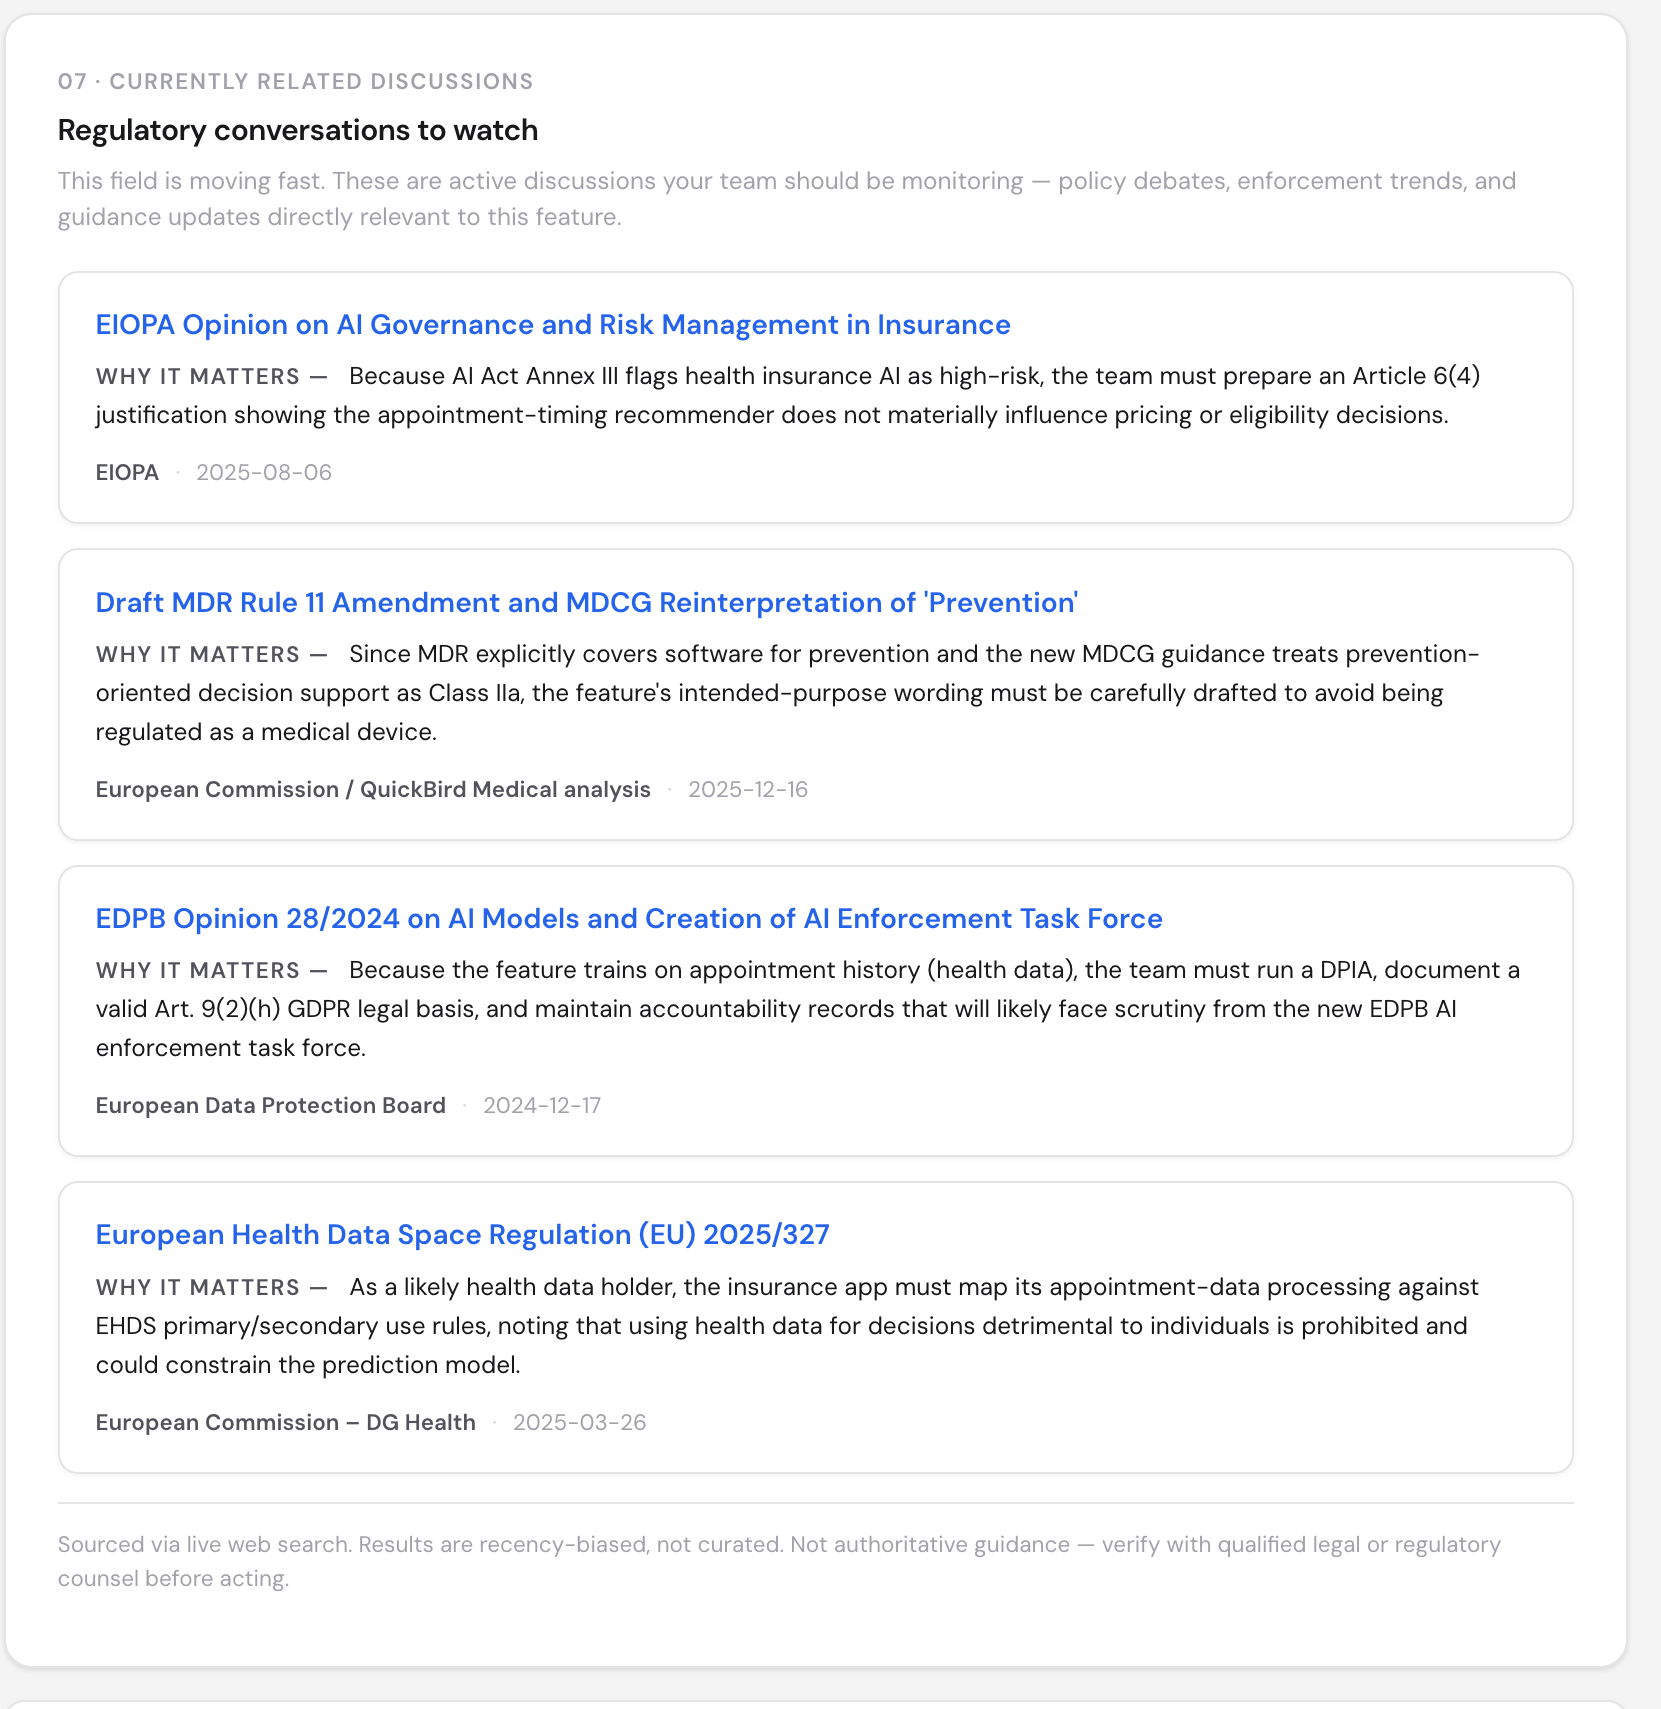Click the date "2025-08-06"

[264, 473]
